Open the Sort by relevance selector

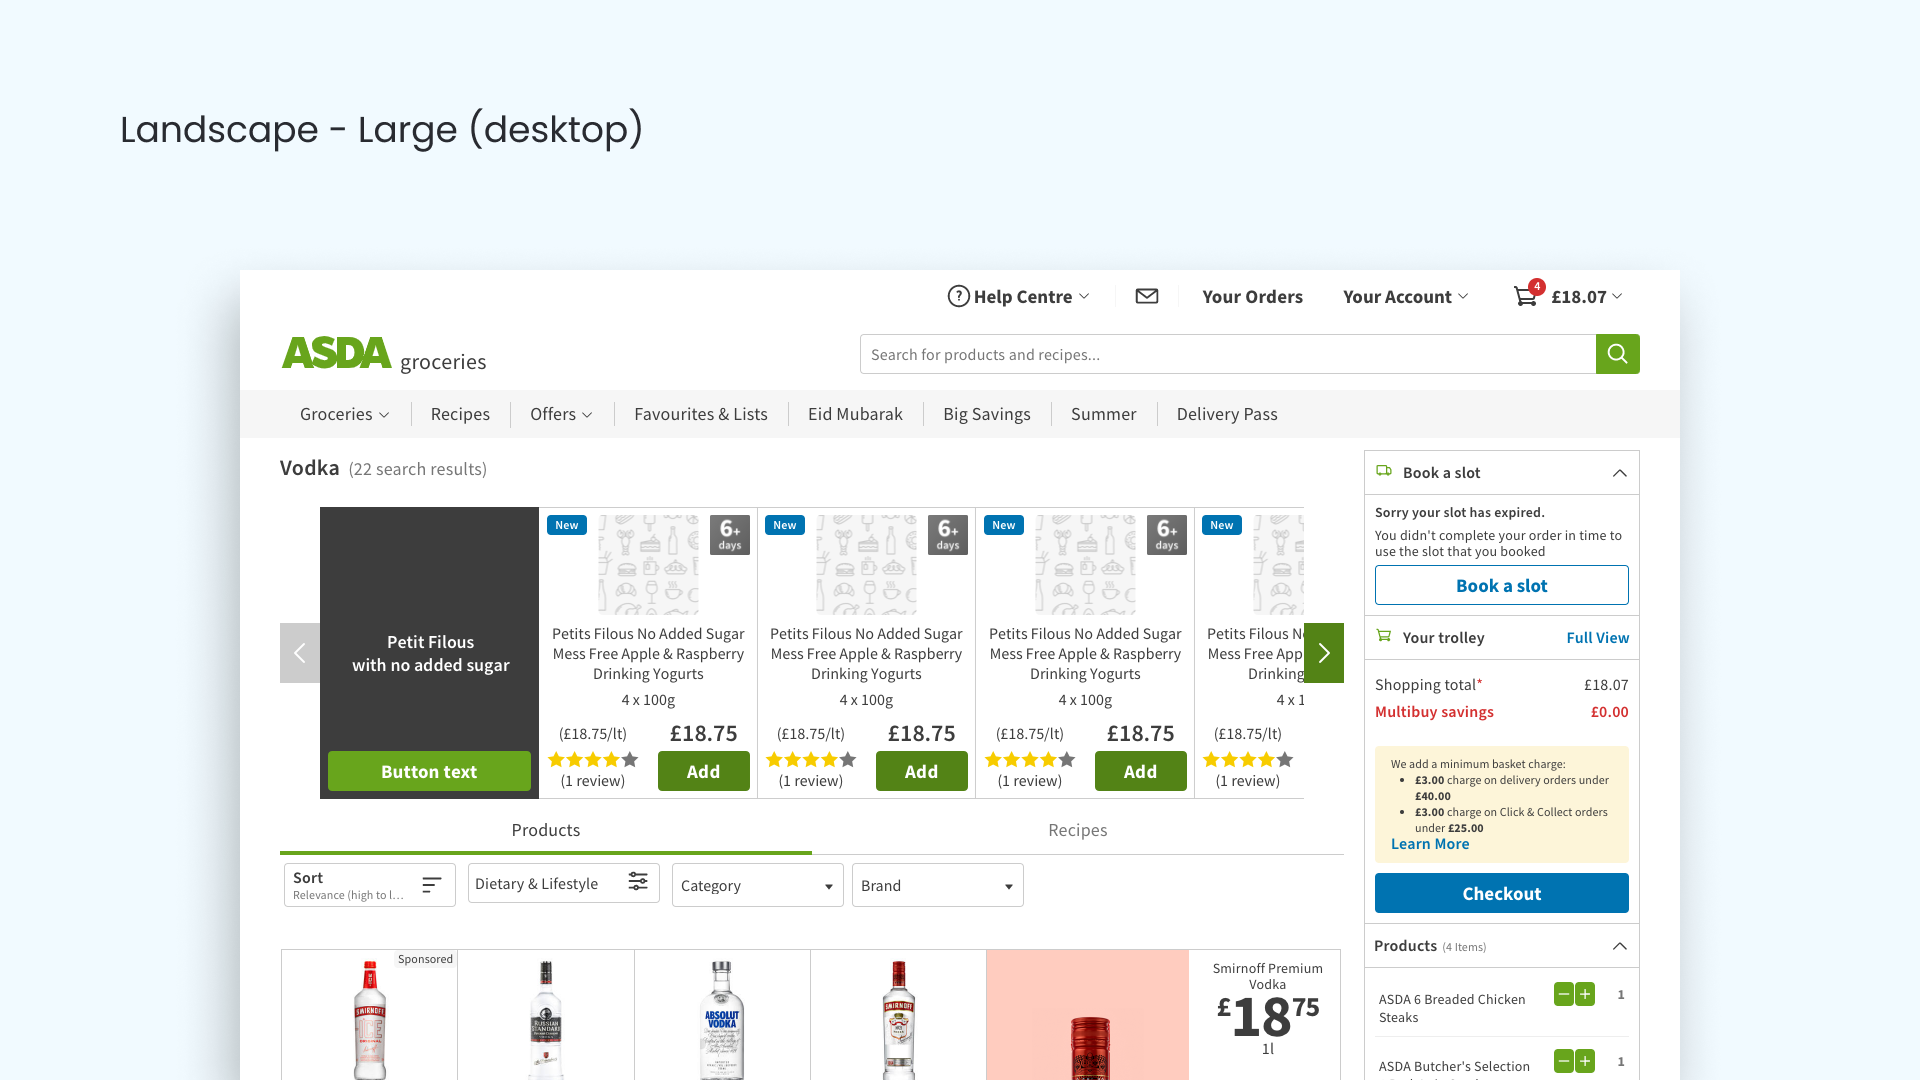(x=370, y=885)
